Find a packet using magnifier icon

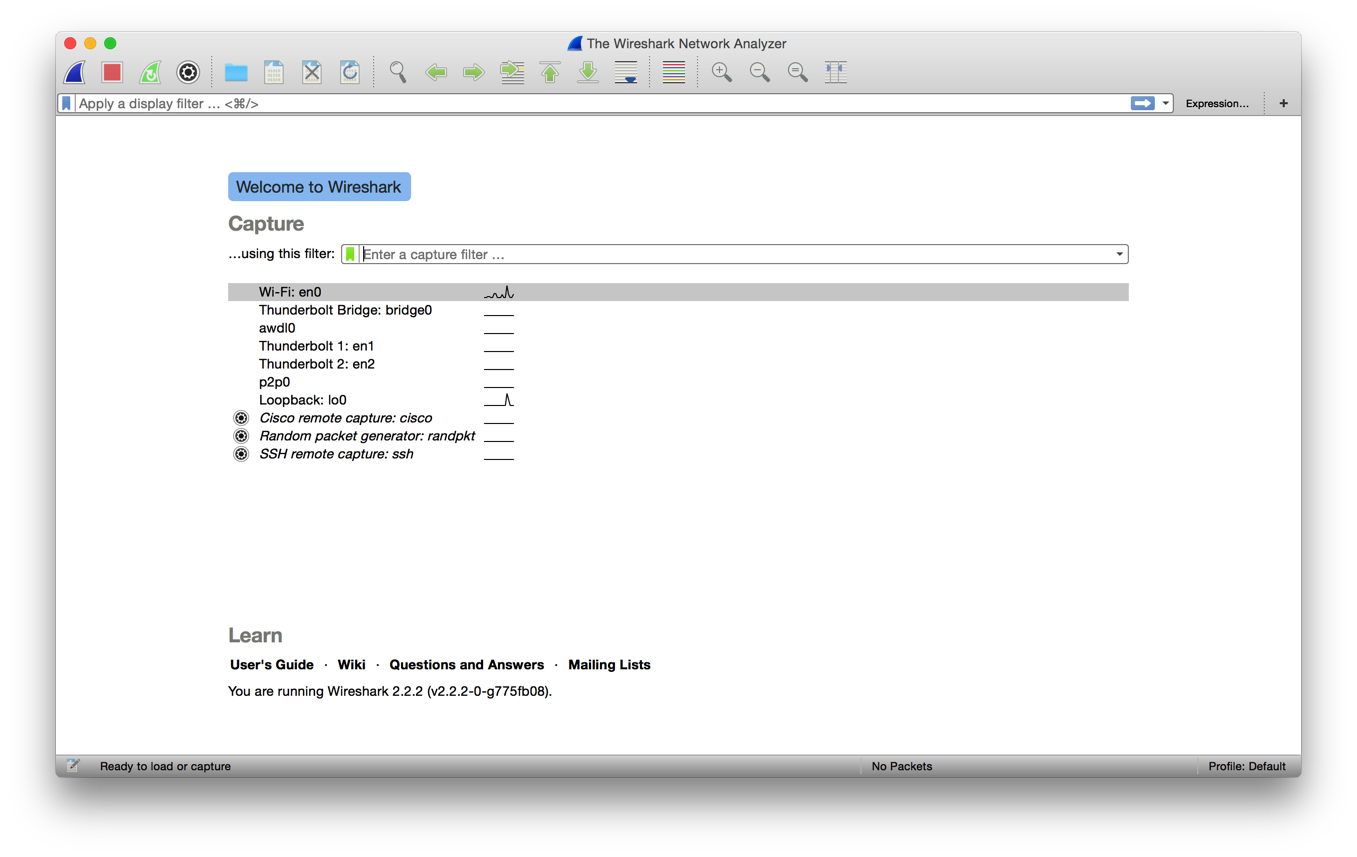pyautogui.click(x=398, y=72)
